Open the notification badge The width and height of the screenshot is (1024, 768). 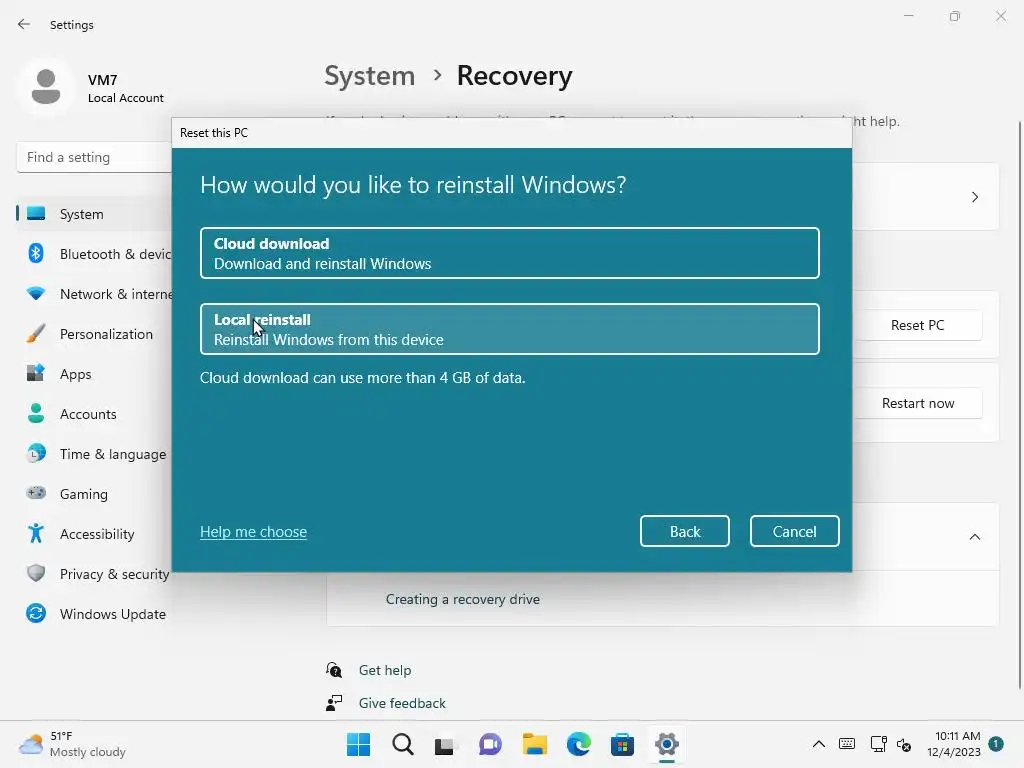[996, 743]
